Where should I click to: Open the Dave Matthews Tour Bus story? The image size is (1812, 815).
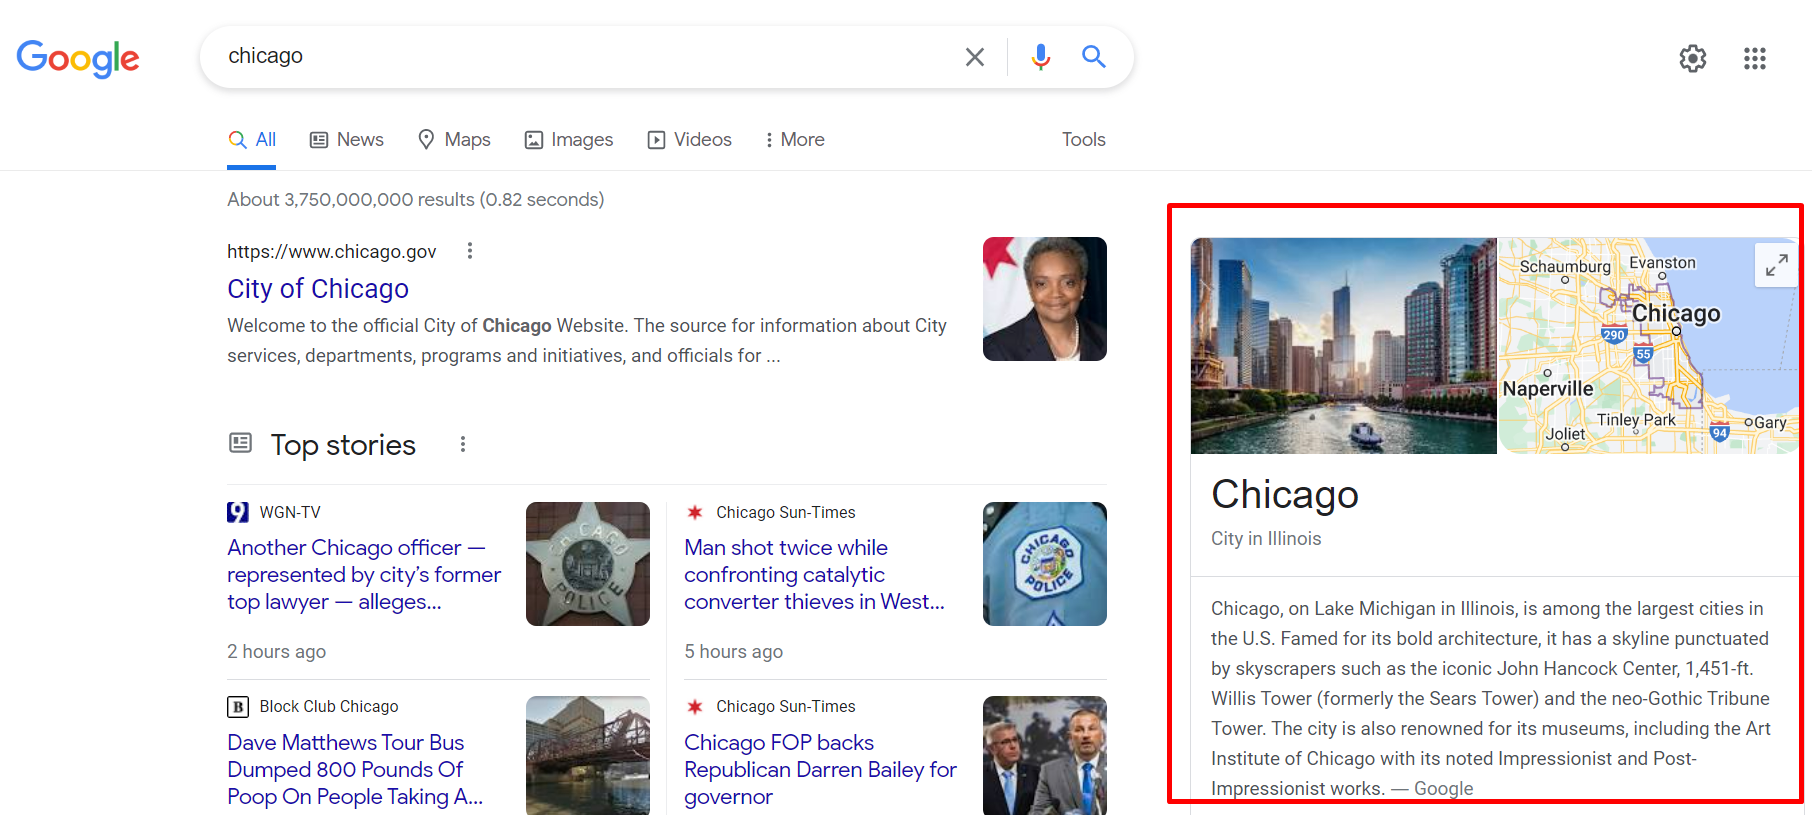click(355, 770)
